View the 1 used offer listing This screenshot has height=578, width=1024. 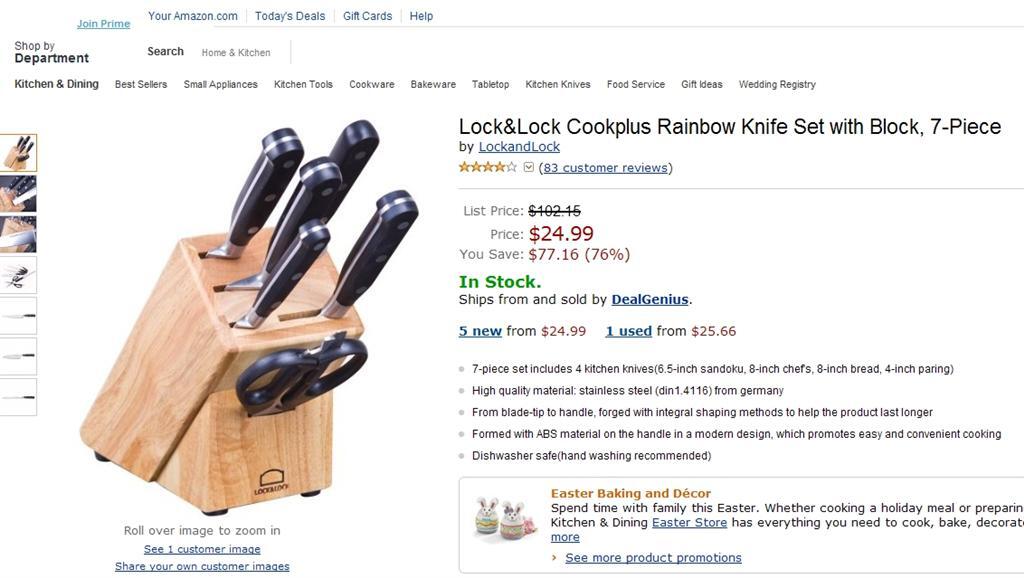pos(628,330)
